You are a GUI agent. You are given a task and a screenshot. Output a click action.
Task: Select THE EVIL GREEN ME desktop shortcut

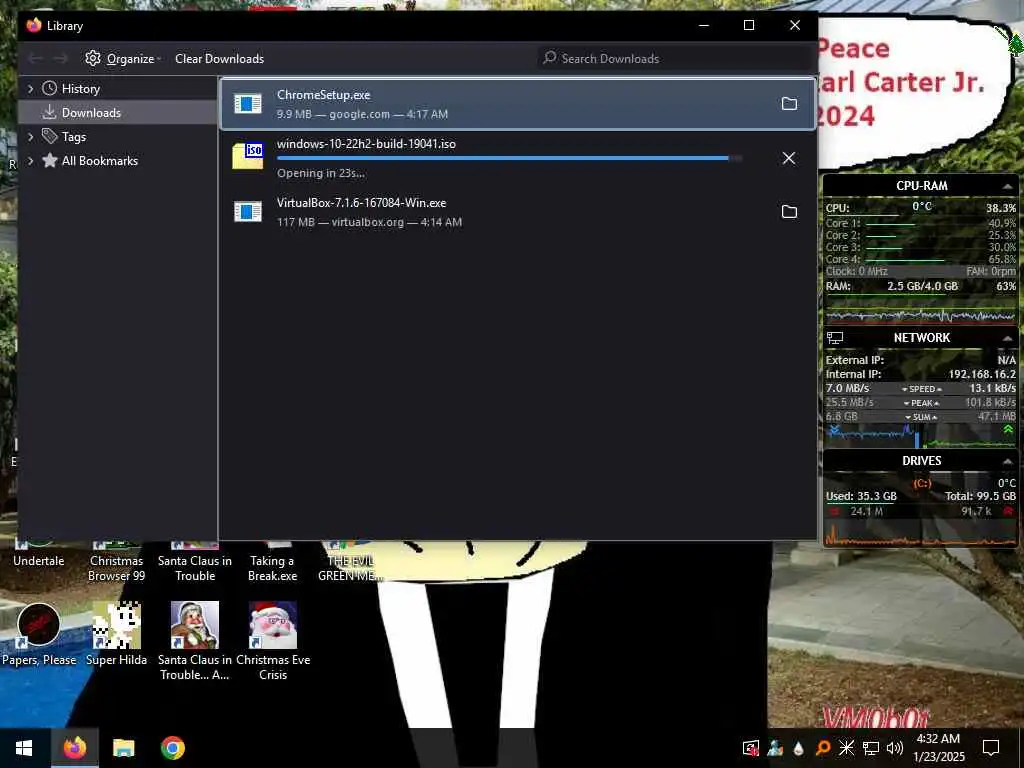350,562
